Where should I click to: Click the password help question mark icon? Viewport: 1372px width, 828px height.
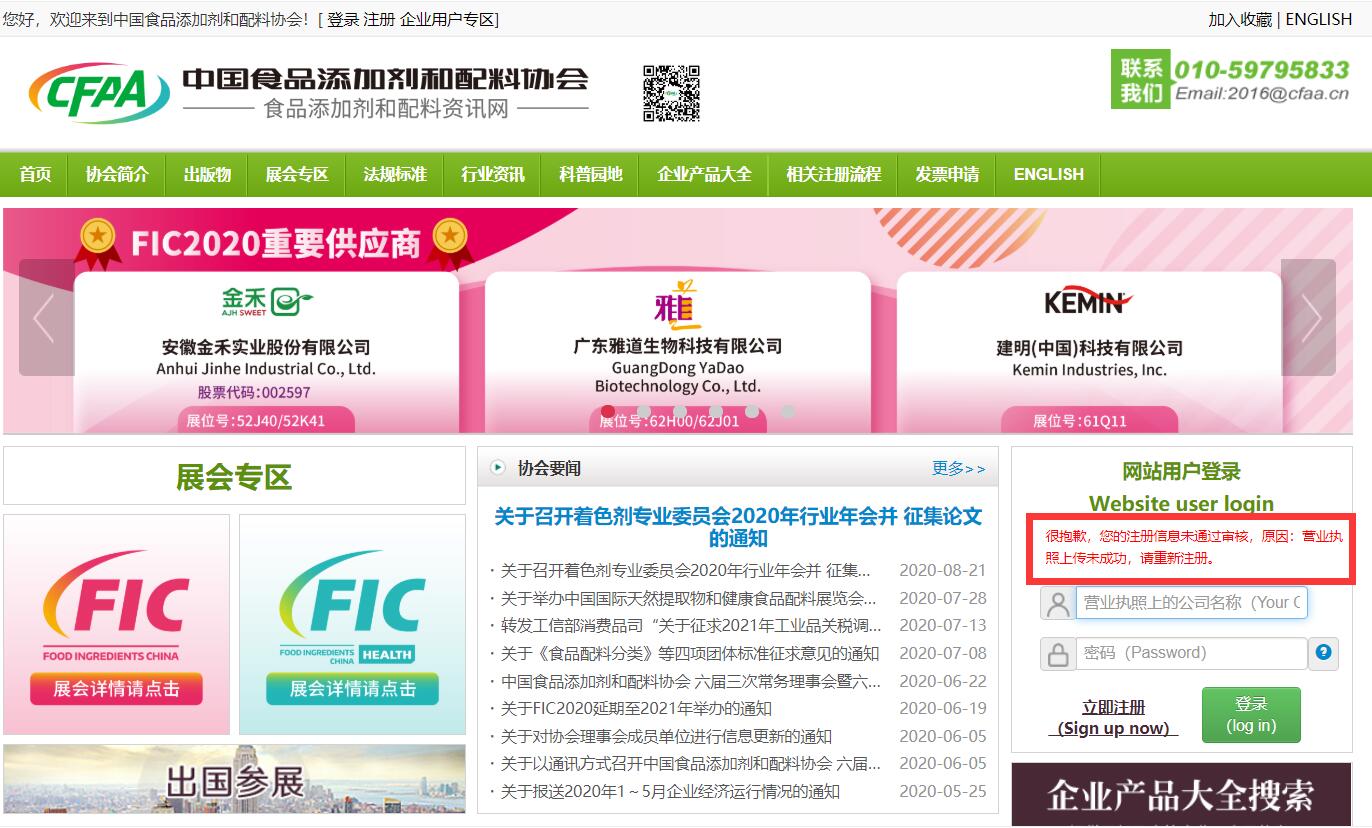tap(1324, 652)
